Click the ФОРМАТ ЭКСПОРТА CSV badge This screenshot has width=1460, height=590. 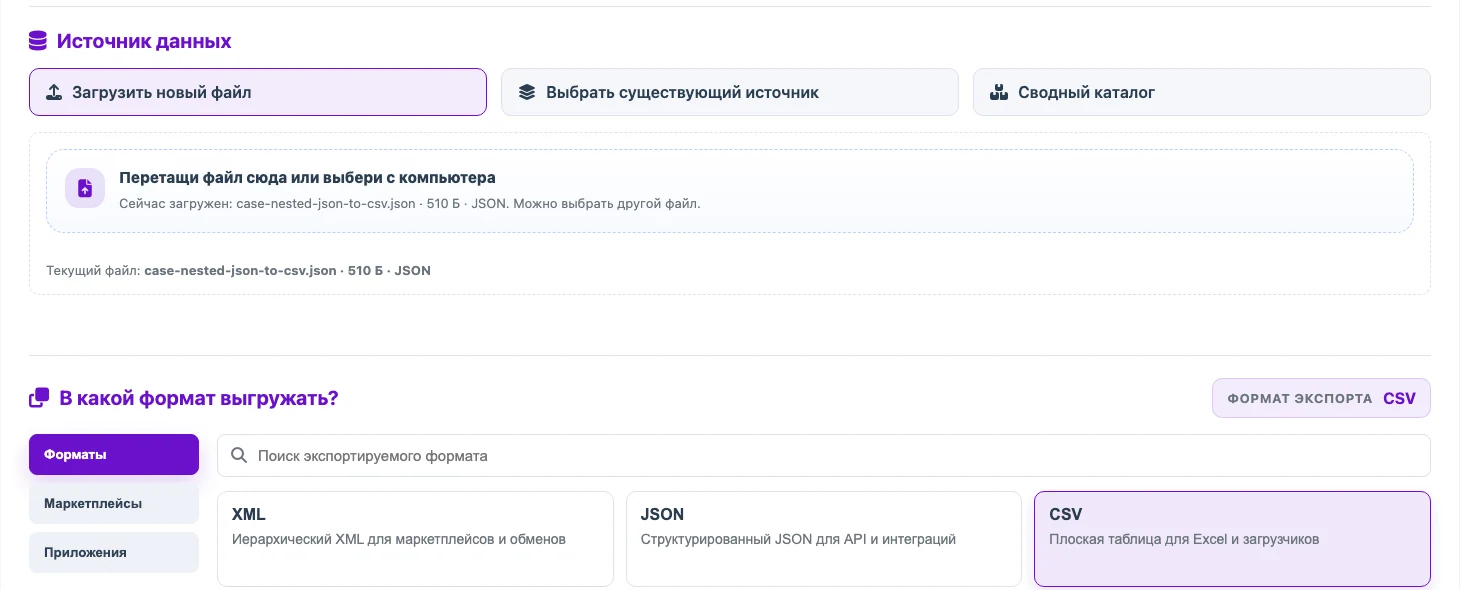coord(1321,398)
